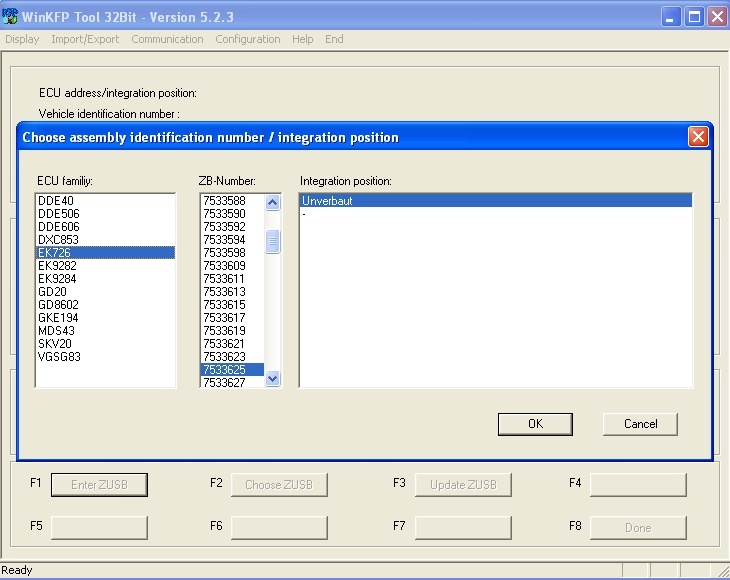Click the empty F7 button
730x580 pixels.
click(x=463, y=527)
